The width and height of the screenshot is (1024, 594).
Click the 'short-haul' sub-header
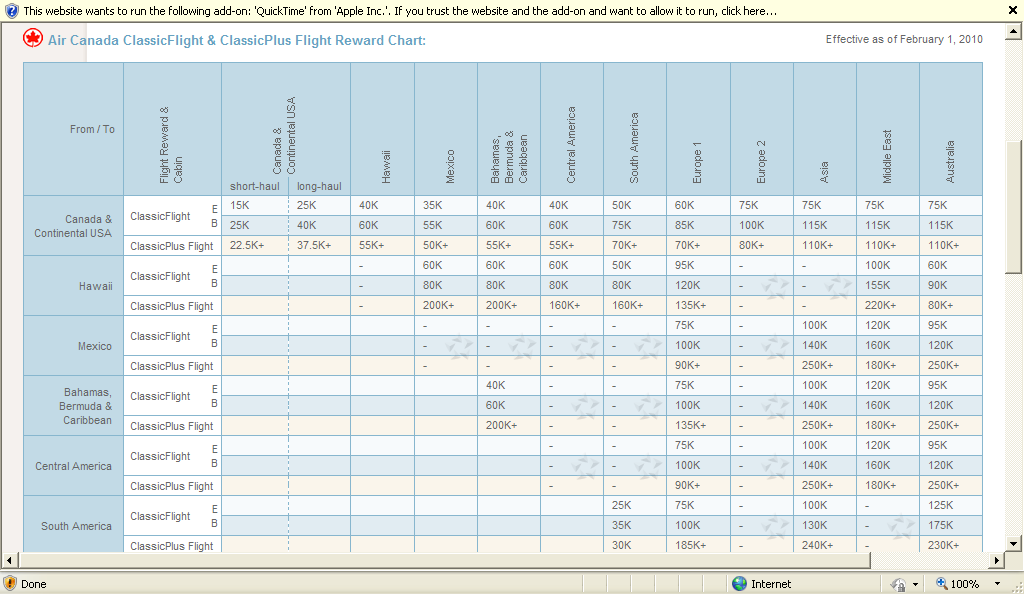(x=255, y=186)
